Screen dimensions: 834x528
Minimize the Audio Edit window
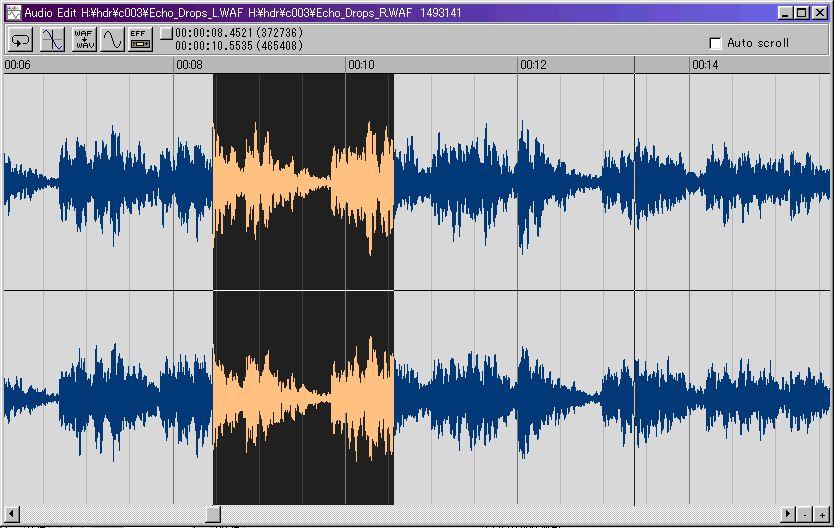(x=786, y=13)
